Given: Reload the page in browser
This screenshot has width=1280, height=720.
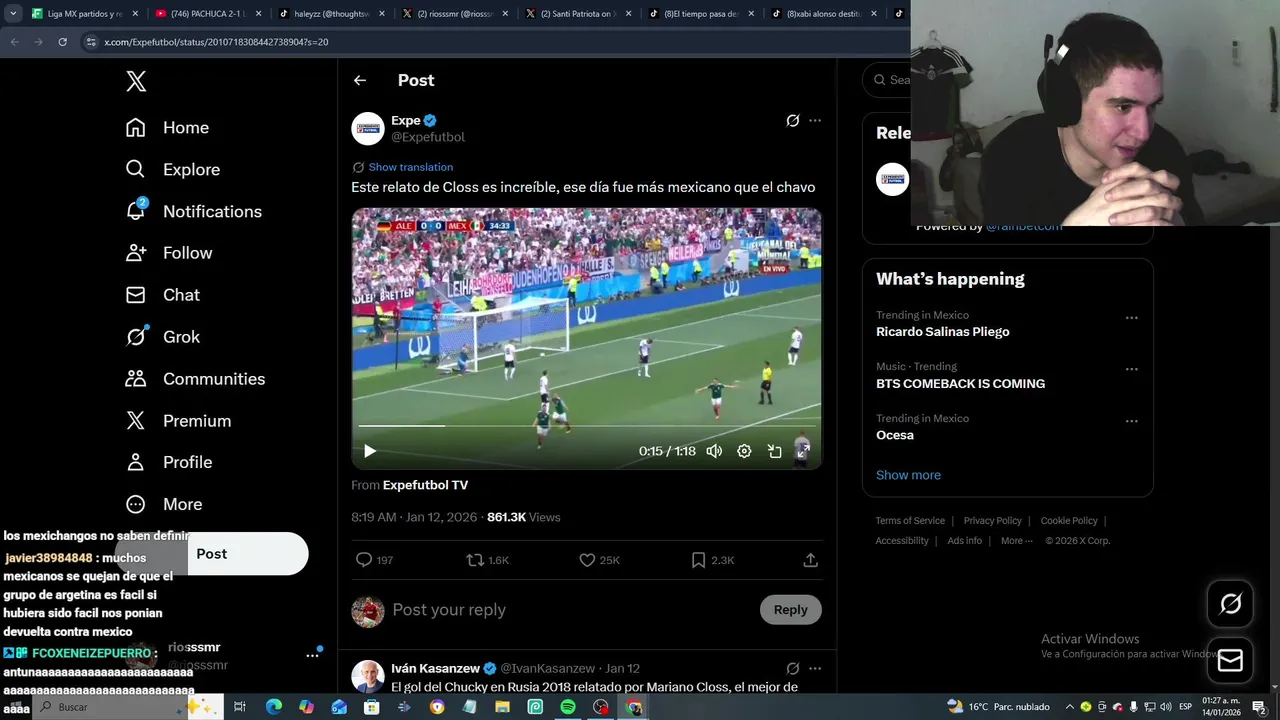Looking at the screenshot, I should click(62, 42).
